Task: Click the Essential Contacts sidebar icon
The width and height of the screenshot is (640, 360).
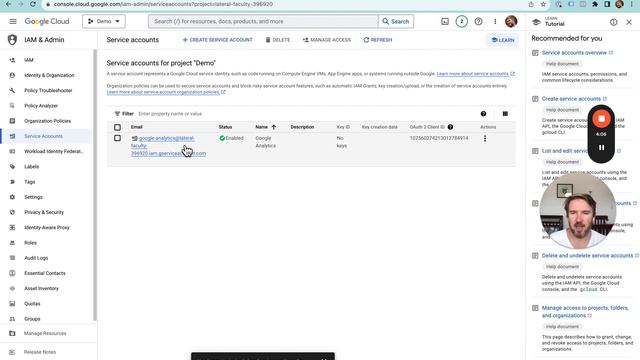Action: (x=12, y=273)
